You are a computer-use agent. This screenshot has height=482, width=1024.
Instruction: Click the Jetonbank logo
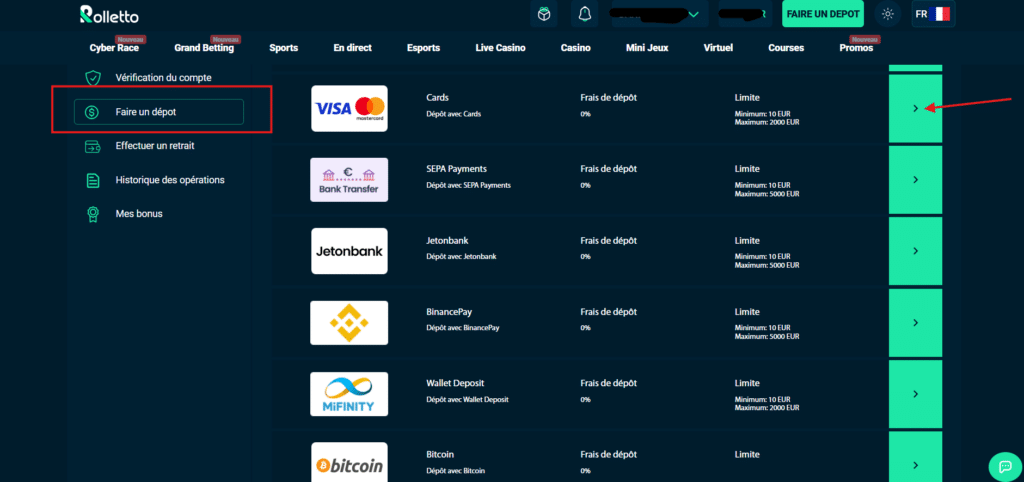(349, 251)
